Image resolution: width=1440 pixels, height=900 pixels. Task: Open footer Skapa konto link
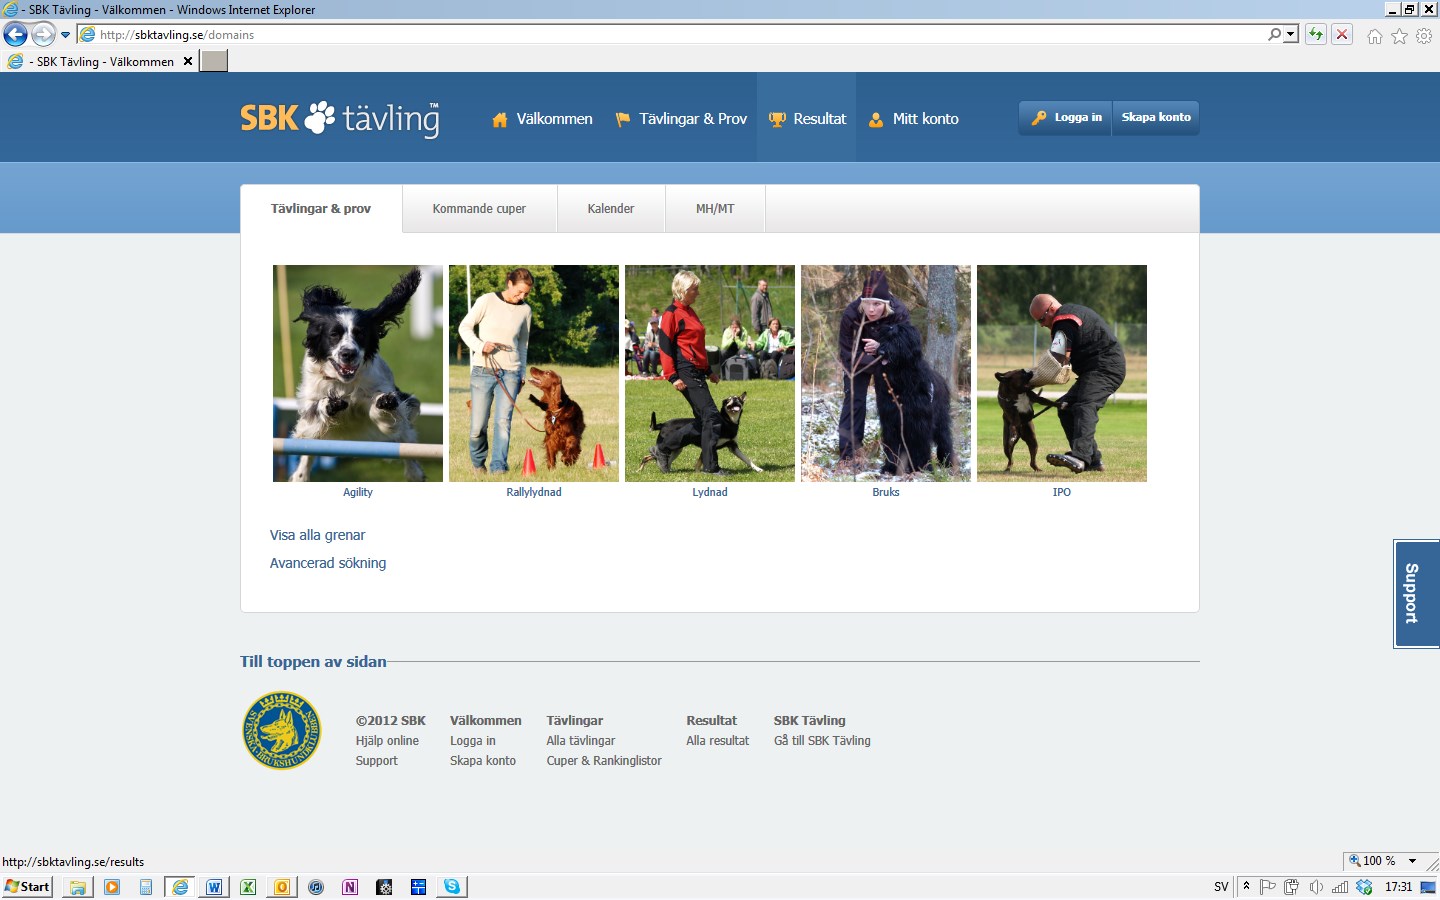tap(483, 761)
